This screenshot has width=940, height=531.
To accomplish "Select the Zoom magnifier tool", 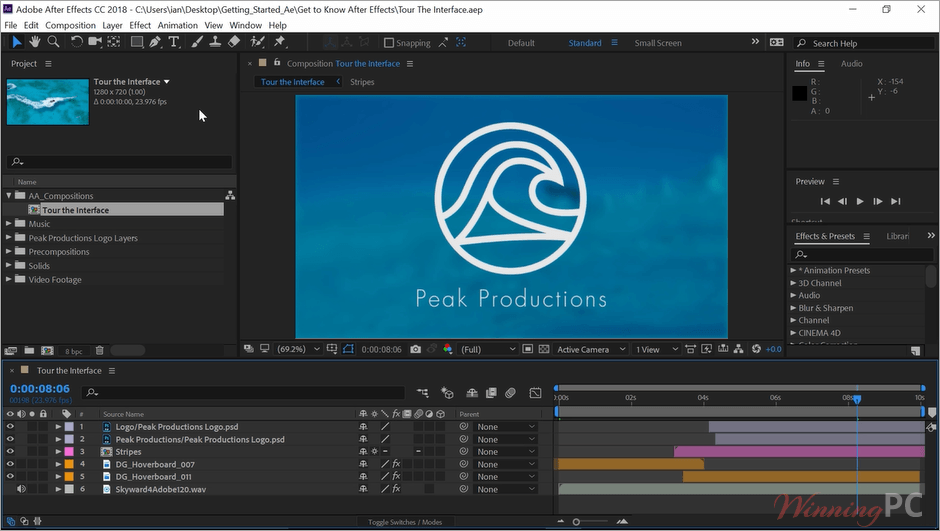I will (x=53, y=41).
